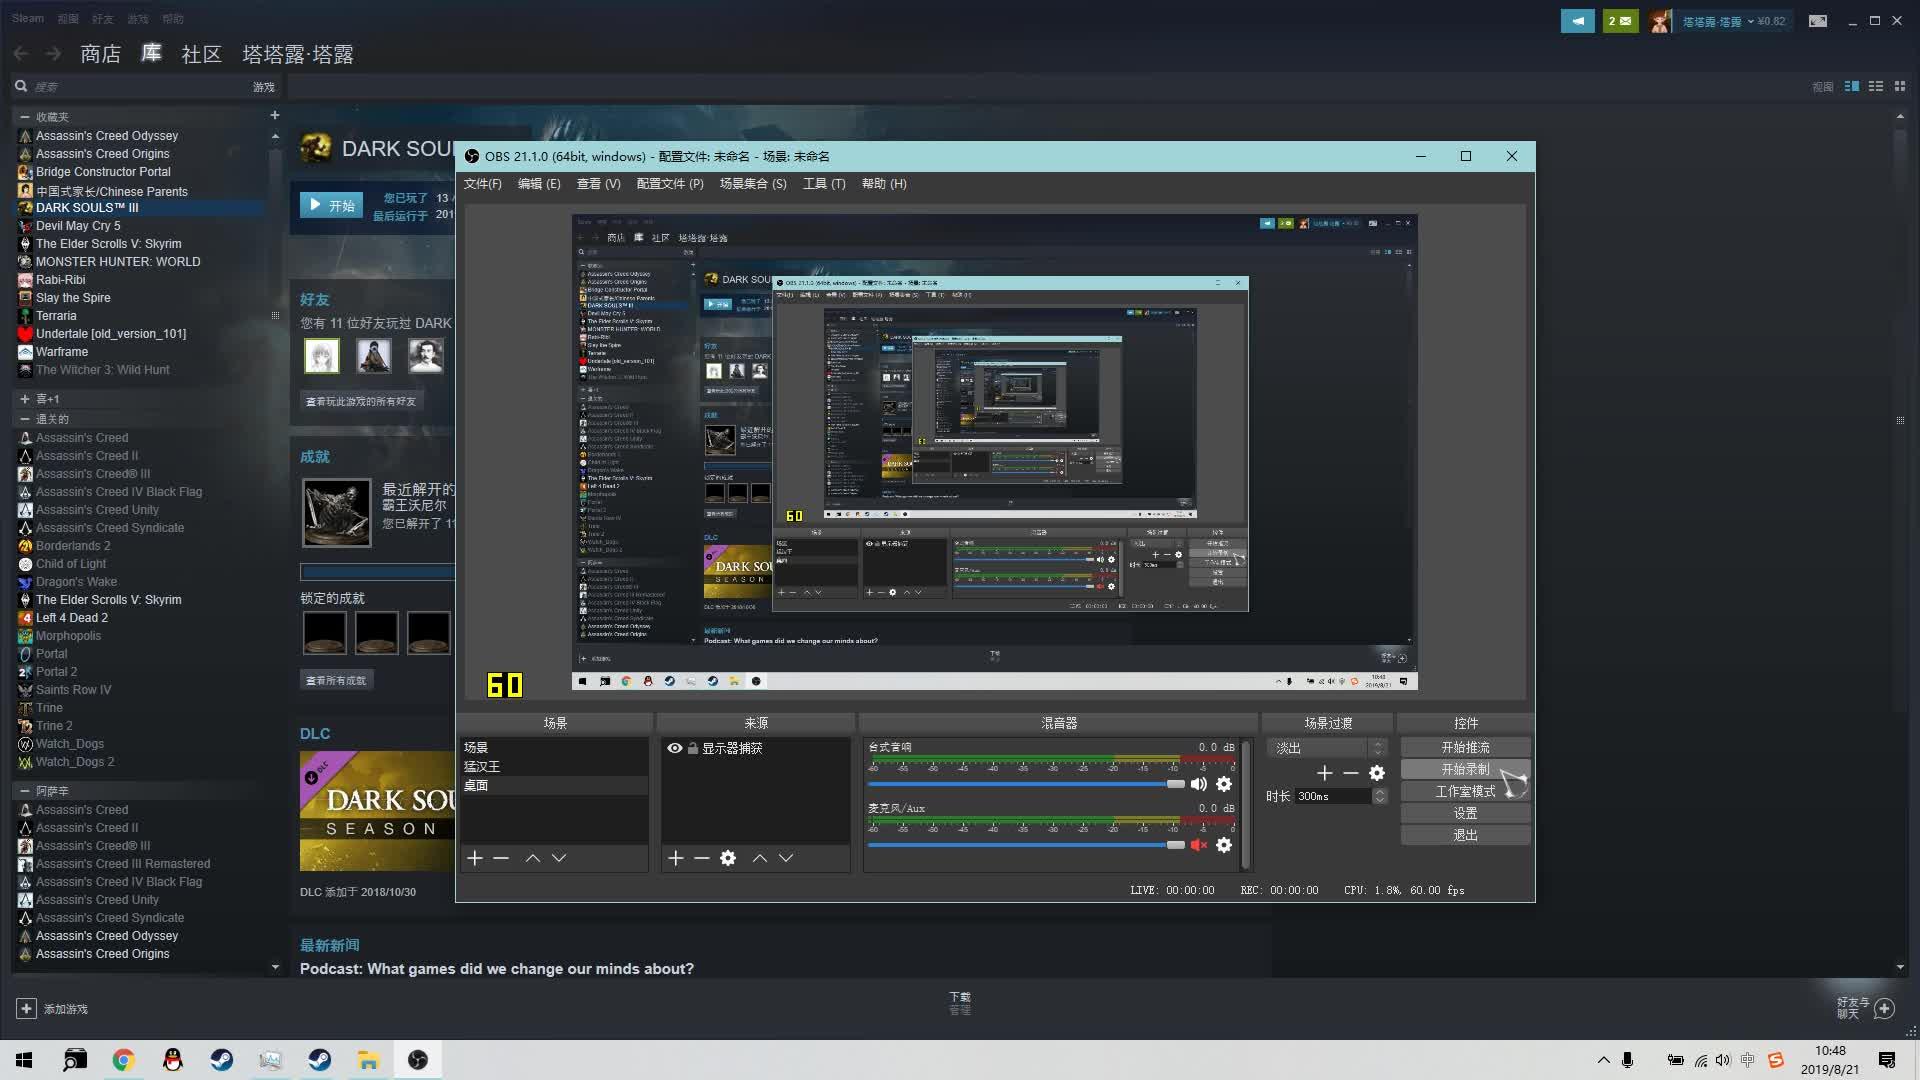Click 工作室模式 studio mode button
Image resolution: width=1920 pixels, height=1080 pixels.
(x=1465, y=791)
